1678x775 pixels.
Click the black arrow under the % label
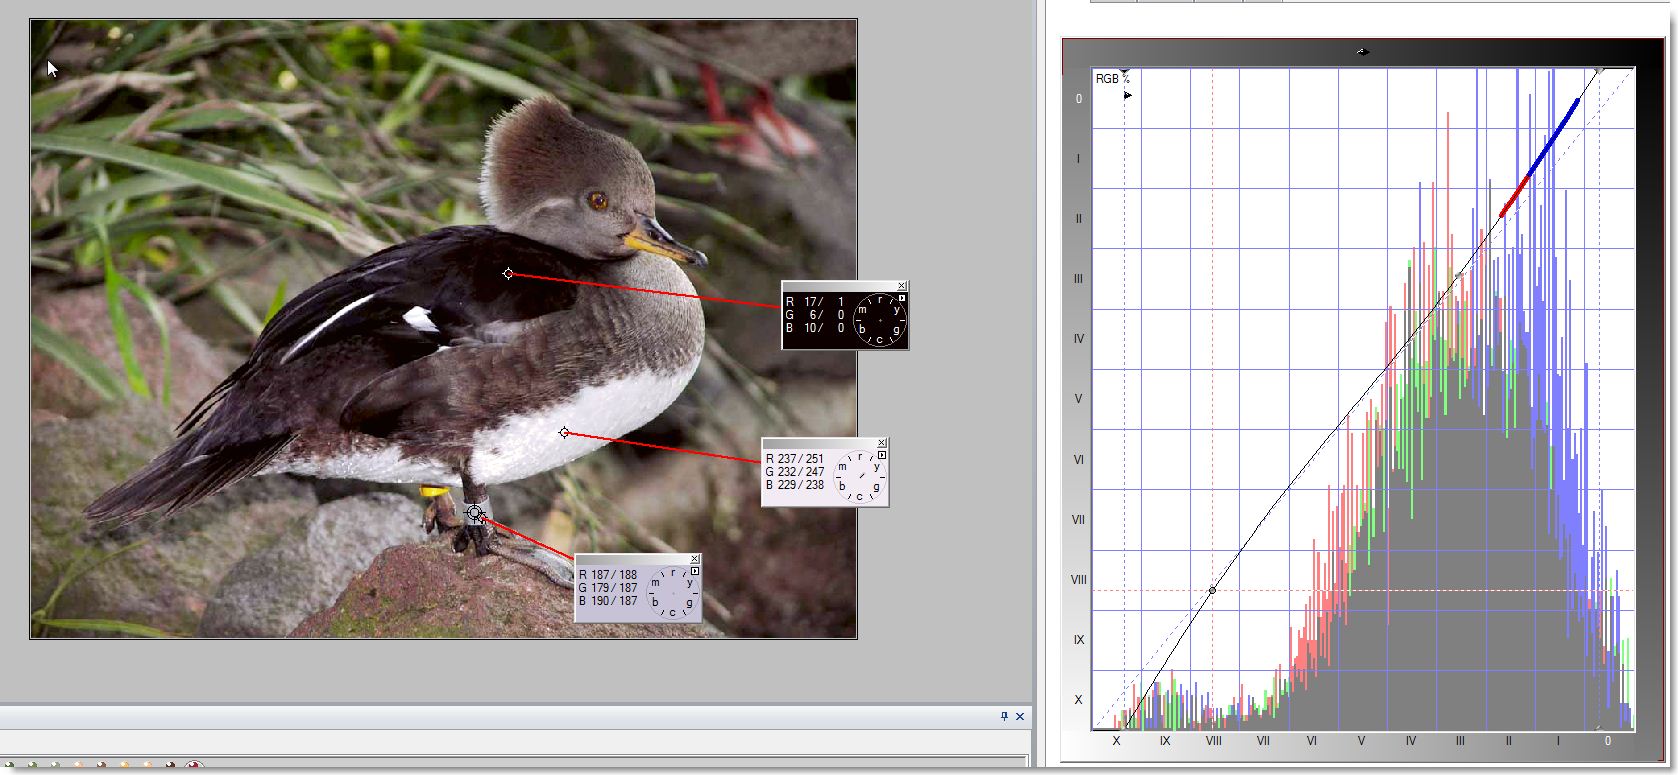(x=1127, y=96)
